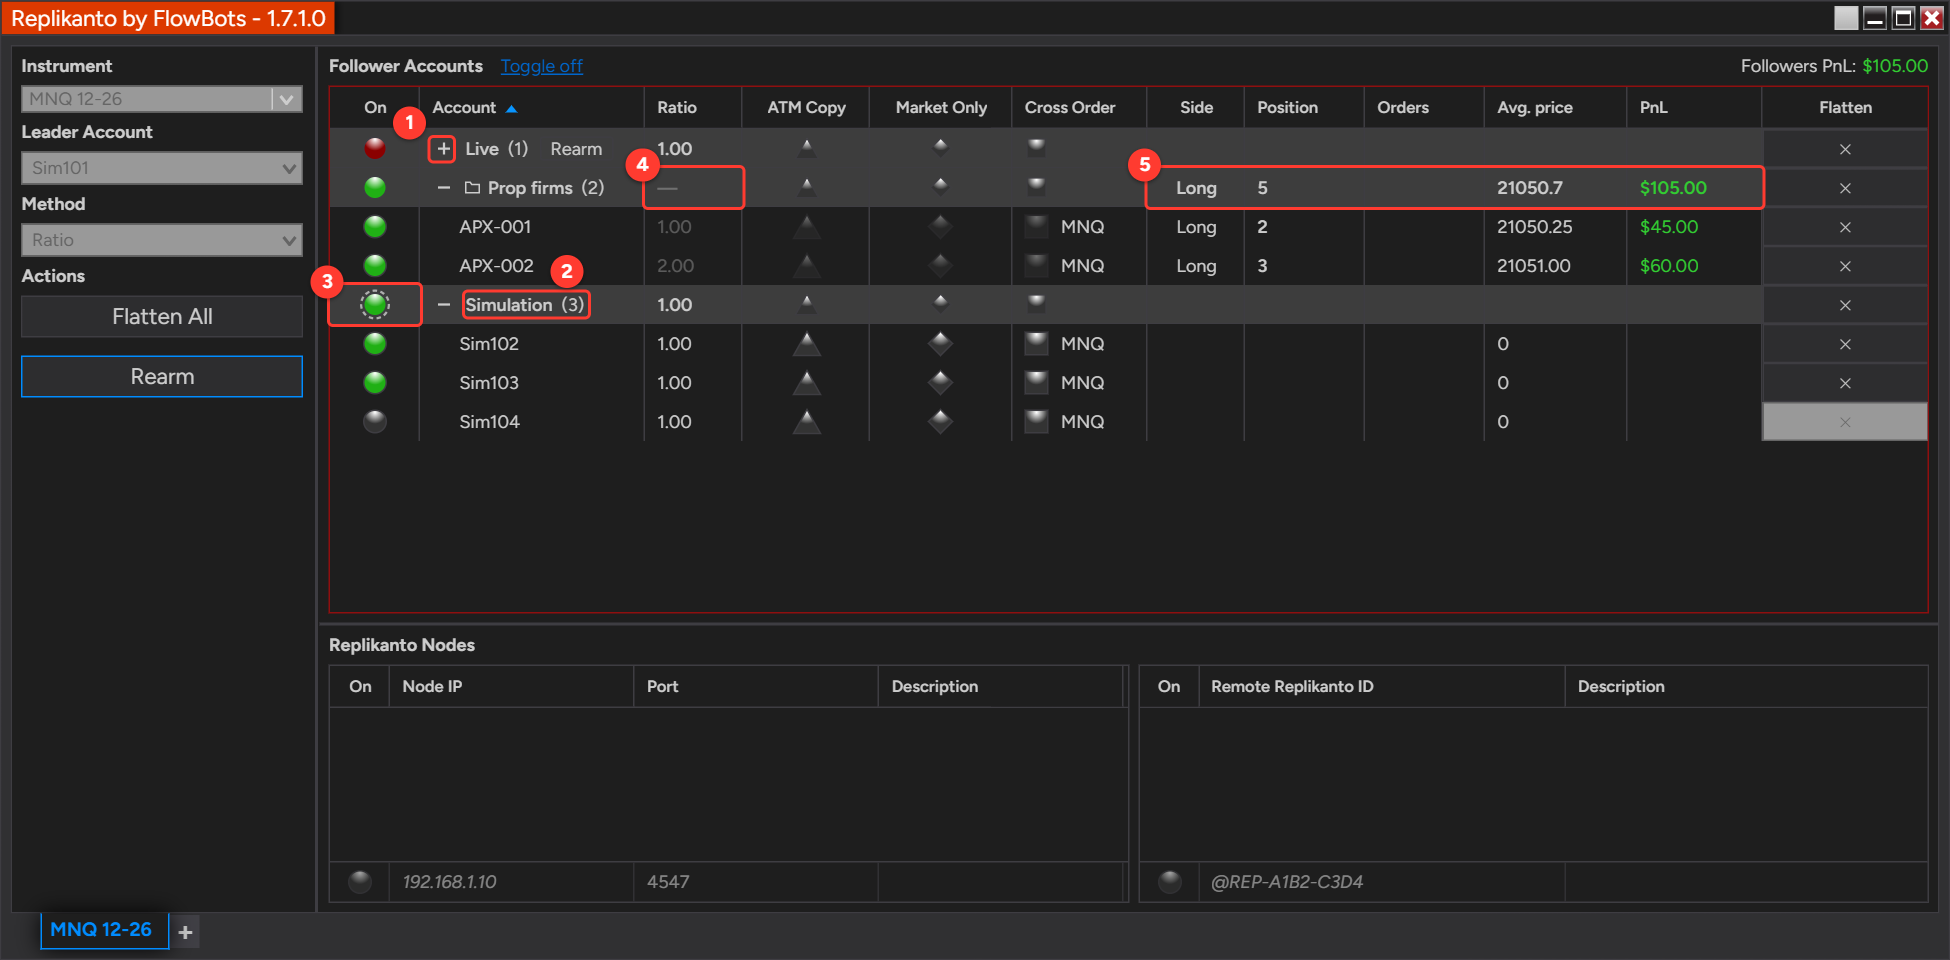1950x960 pixels.
Task: Enable remote Replikanto @REP-A1B2-C3D4 On indicator
Action: click(1170, 881)
